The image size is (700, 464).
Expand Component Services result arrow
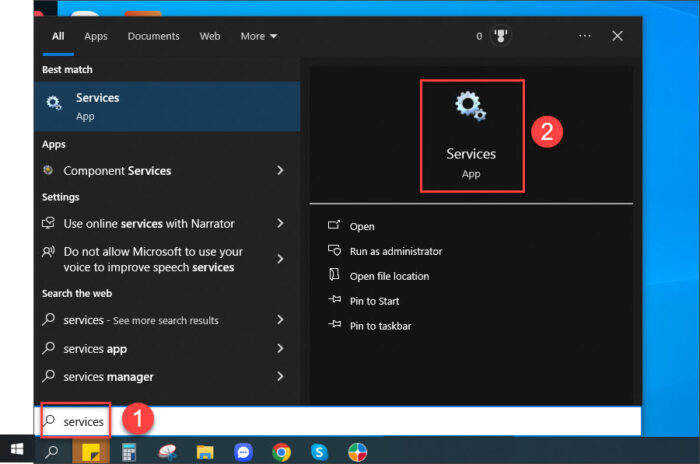click(280, 170)
